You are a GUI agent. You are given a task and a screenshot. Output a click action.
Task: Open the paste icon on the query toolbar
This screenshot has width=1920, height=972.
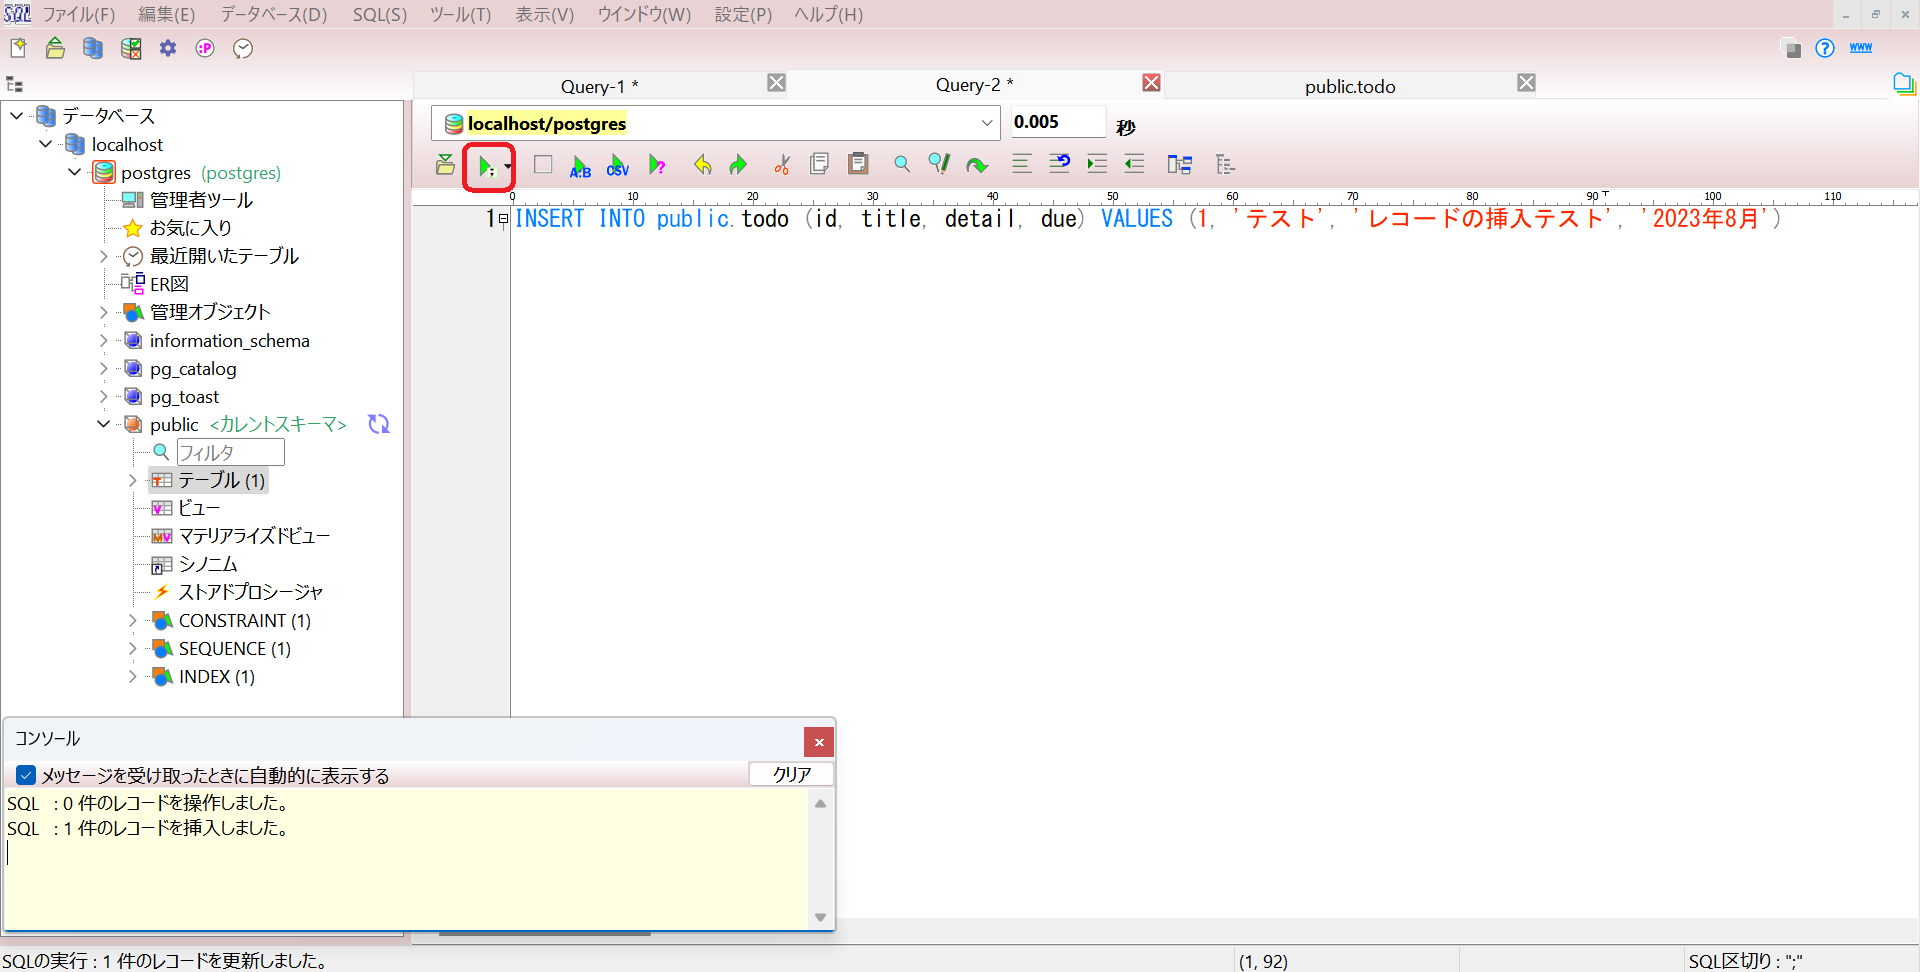(858, 164)
